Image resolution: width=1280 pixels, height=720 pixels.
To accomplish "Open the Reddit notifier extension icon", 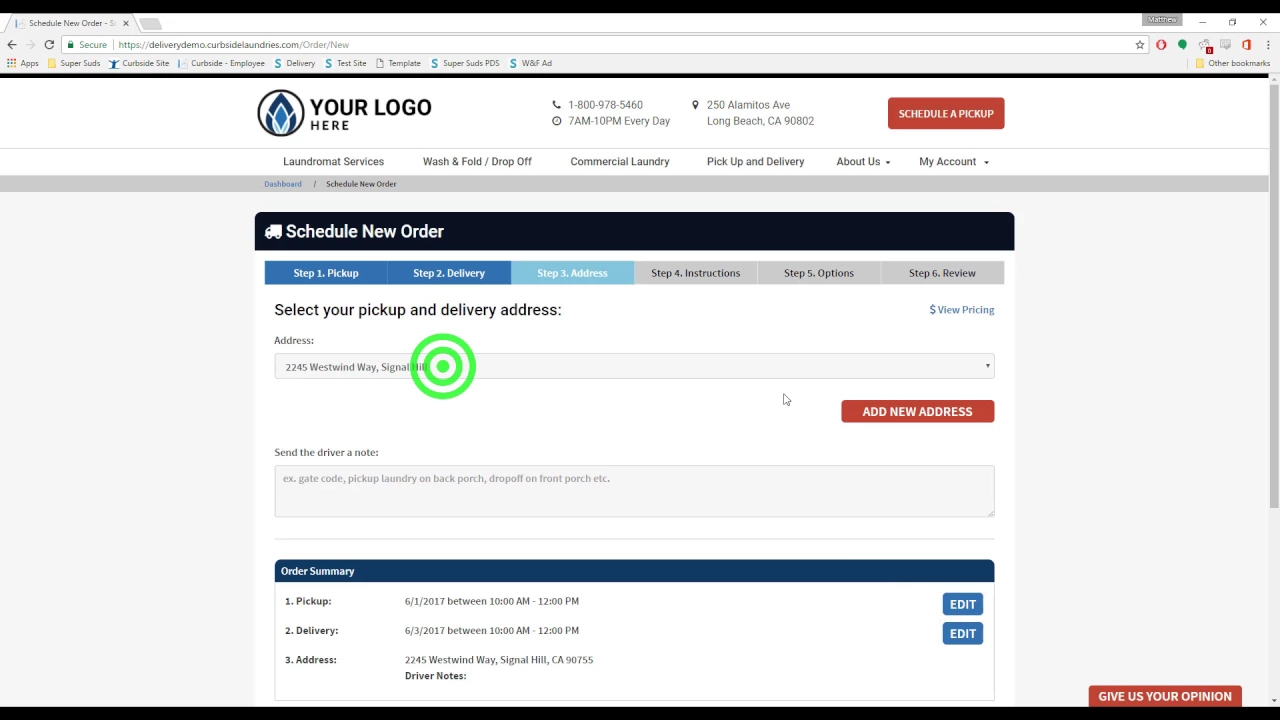I will click(x=1205, y=44).
